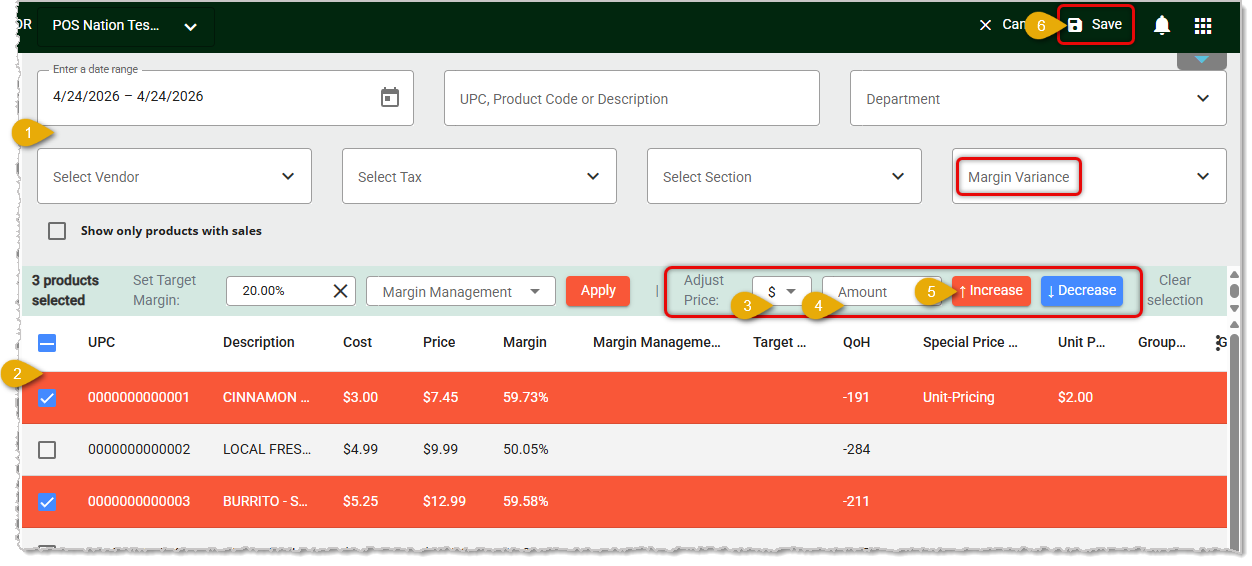Click the Margin Management column header
1252x566 pixels.
pyautogui.click(x=657, y=342)
